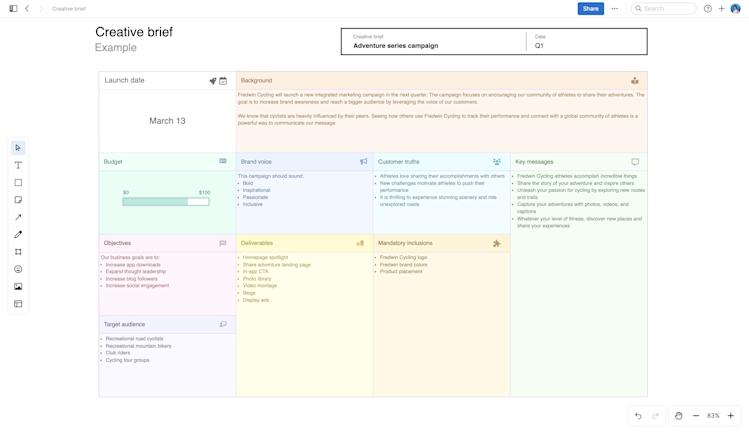Select the 'Launch date' header
749x434 pixels.
[x=124, y=80]
